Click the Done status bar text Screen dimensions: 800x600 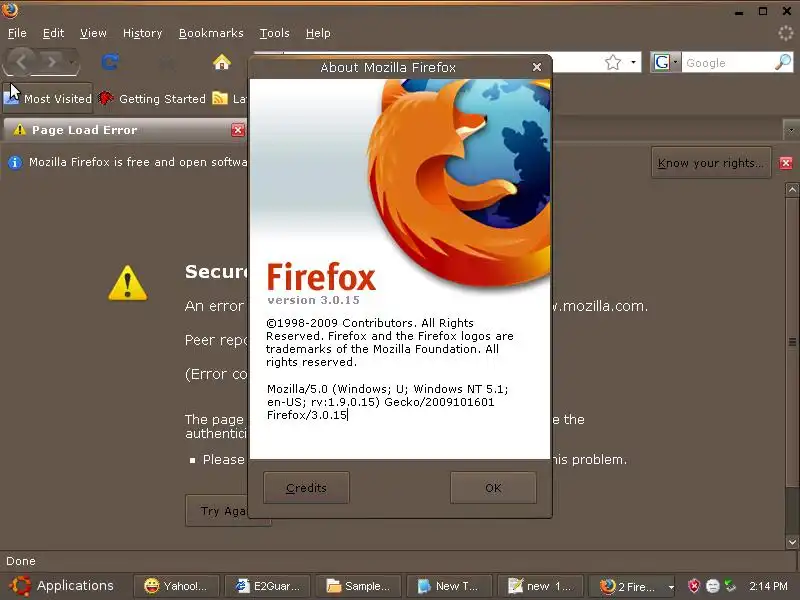(x=21, y=561)
